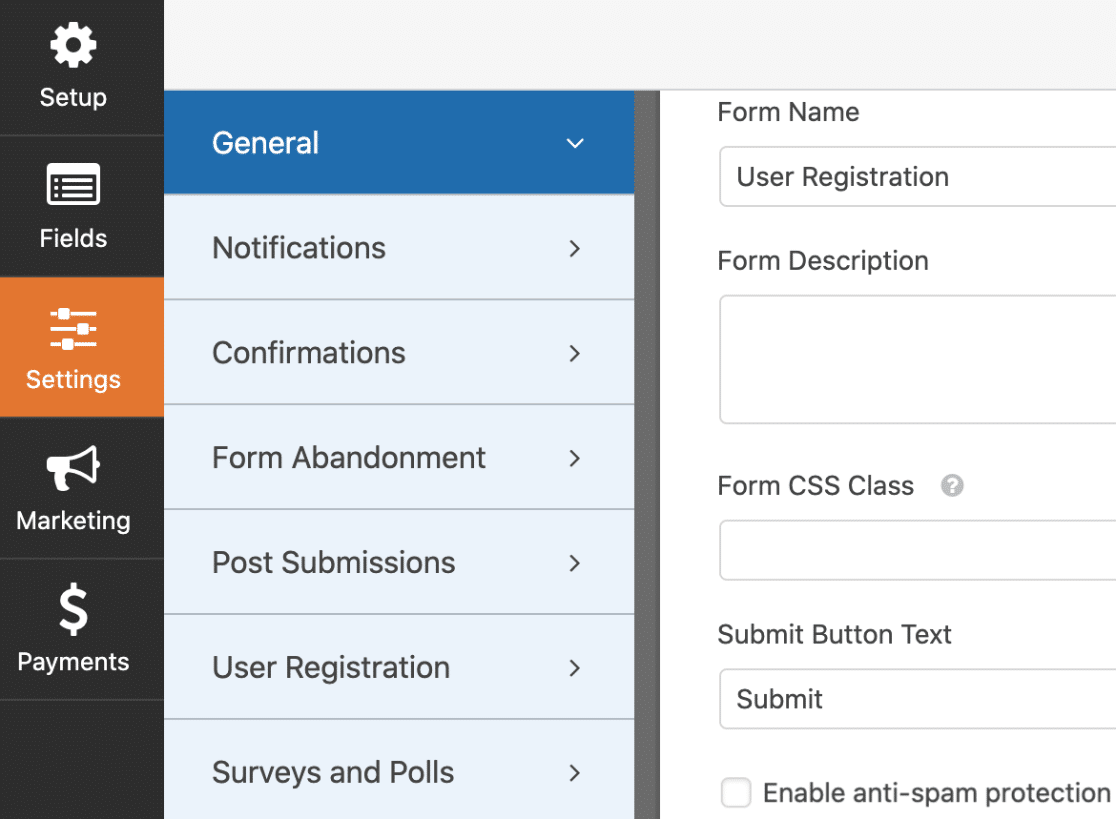The image size is (1116, 819).
Task: Click the Settings label in sidebar
Action: click(73, 379)
